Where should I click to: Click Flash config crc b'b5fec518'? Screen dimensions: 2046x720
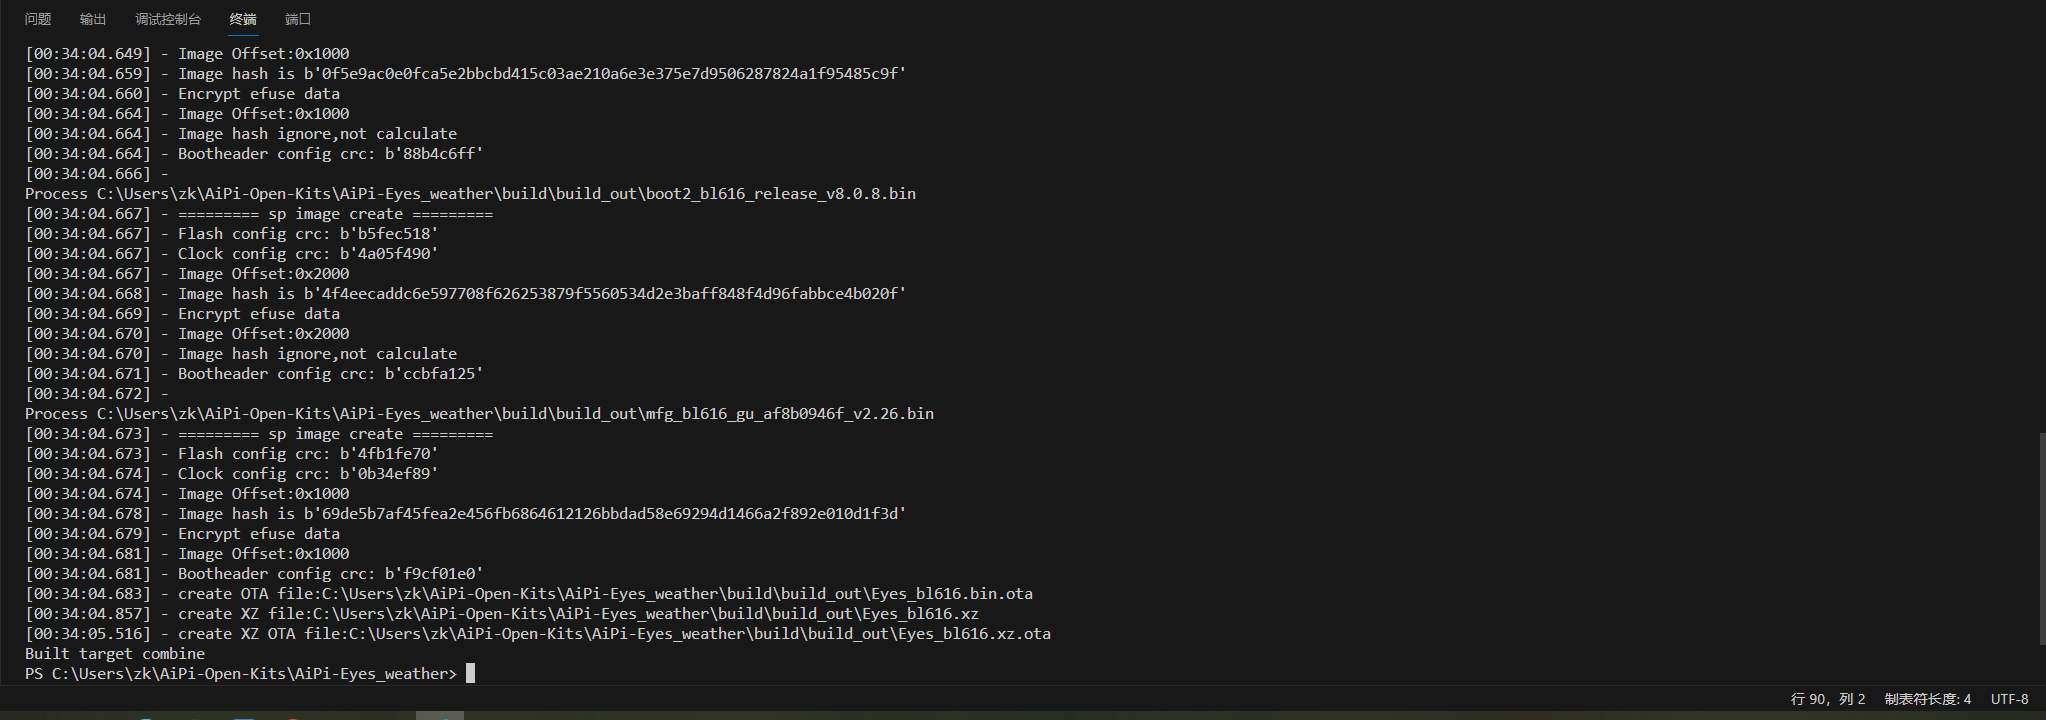click(308, 234)
